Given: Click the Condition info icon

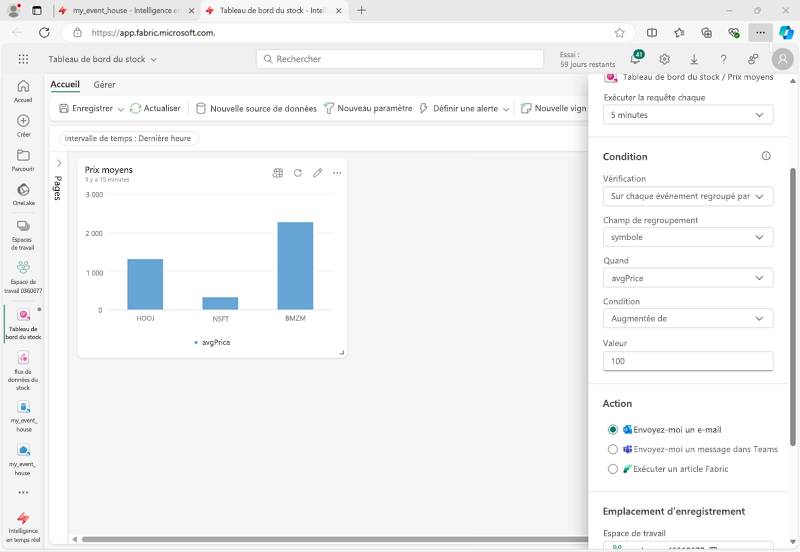Looking at the screenshot, I should [x=766, y=156].
